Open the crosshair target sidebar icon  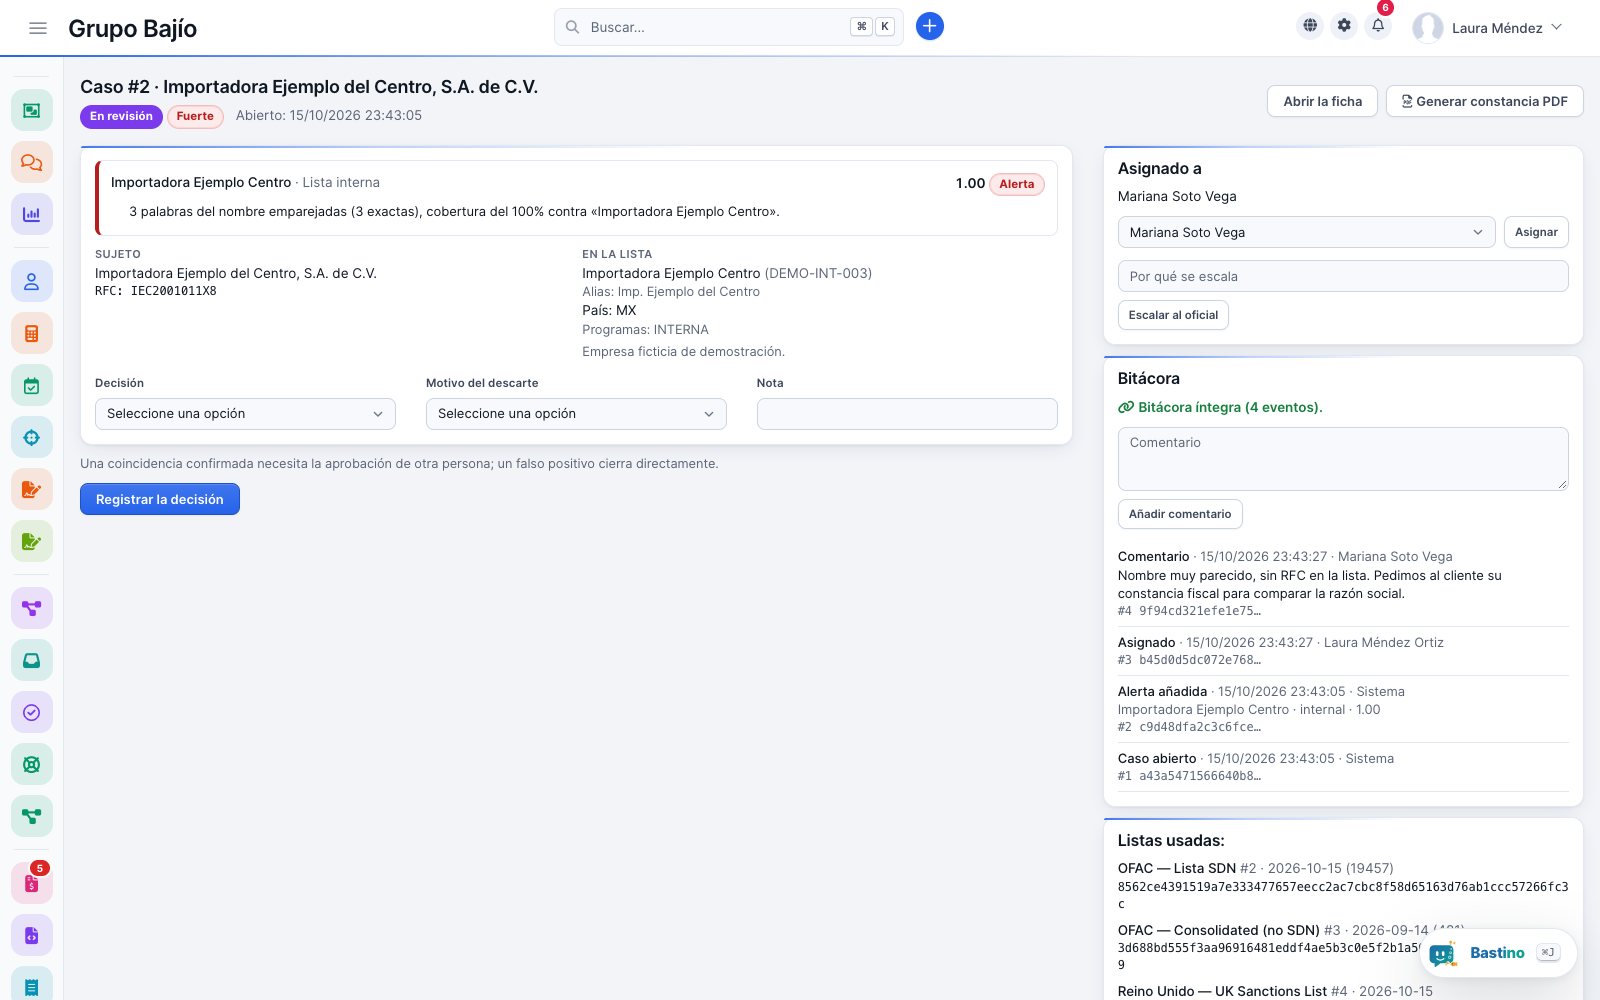coord(32,438)
